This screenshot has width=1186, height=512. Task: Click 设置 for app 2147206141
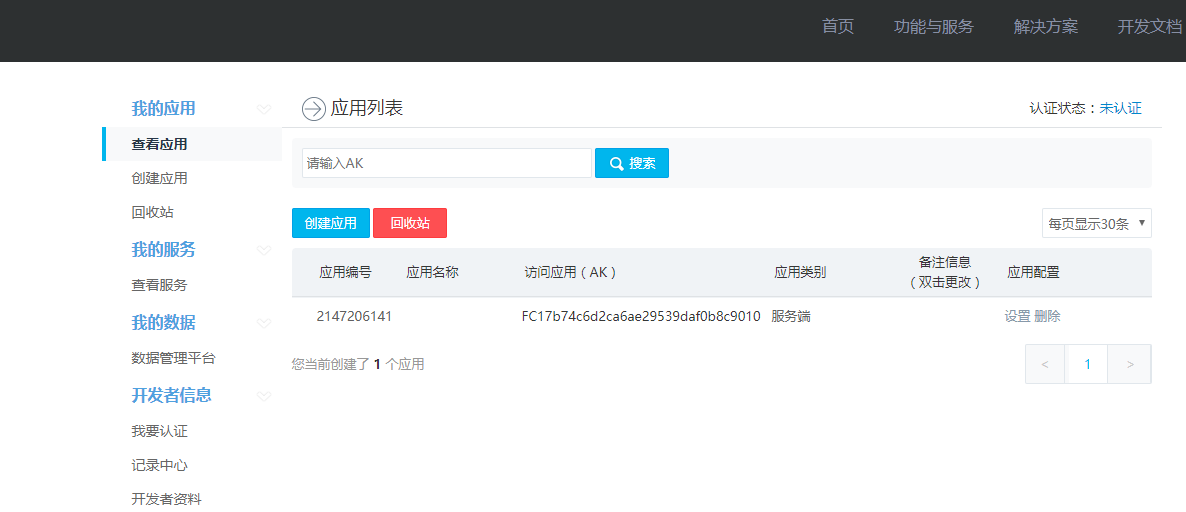[x=1017, y=316]
